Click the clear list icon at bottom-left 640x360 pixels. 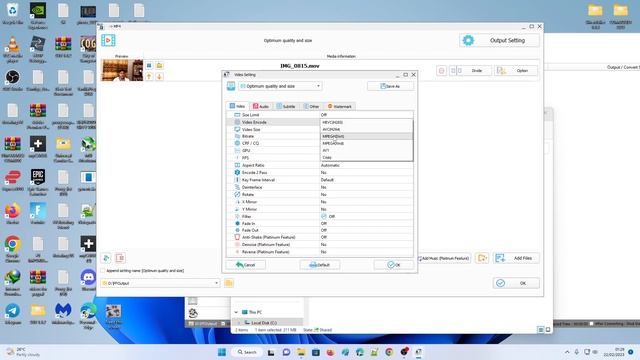[x=120, y=258]
